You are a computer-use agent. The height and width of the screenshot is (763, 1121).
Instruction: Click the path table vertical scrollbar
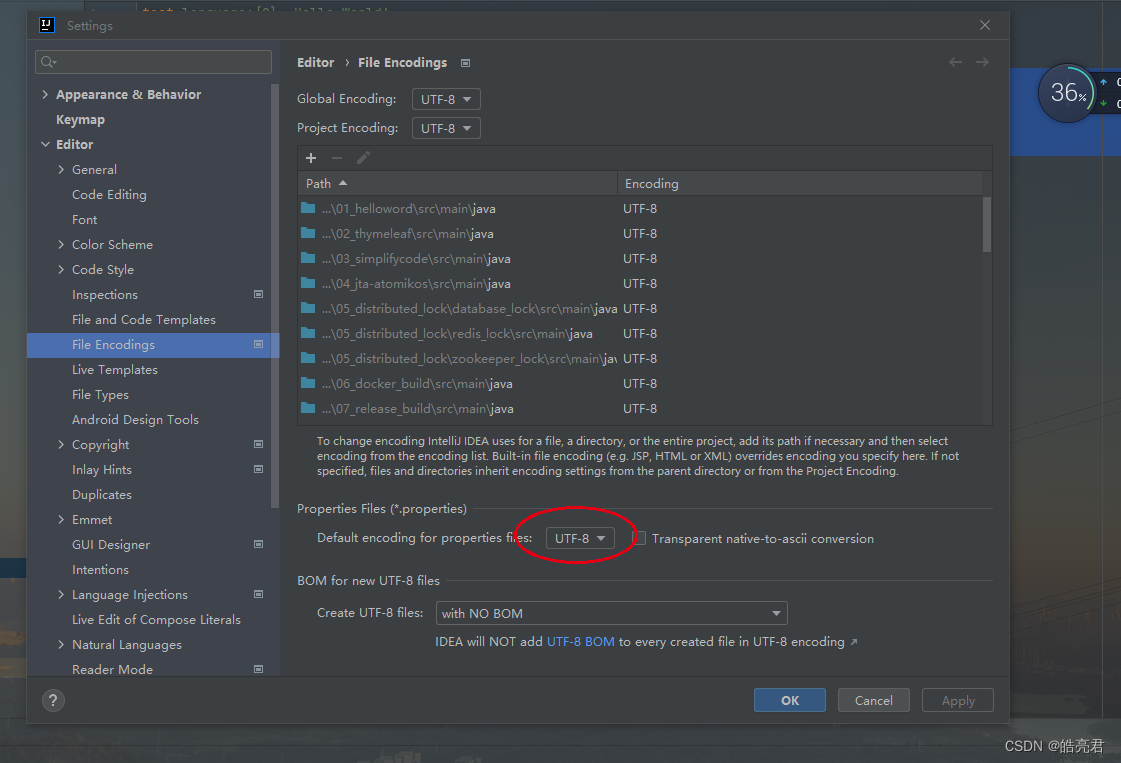coord(987,225)
